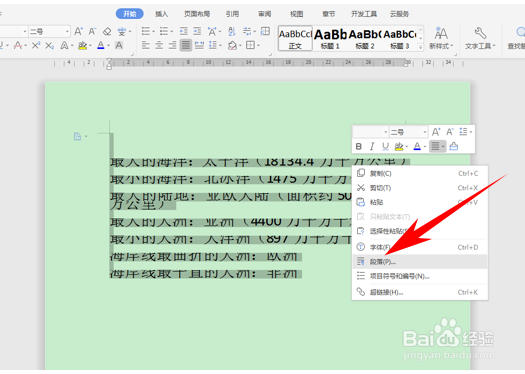Clear formatting with the eraser icon
Screen dimensions: 525x374
(107, 31)
